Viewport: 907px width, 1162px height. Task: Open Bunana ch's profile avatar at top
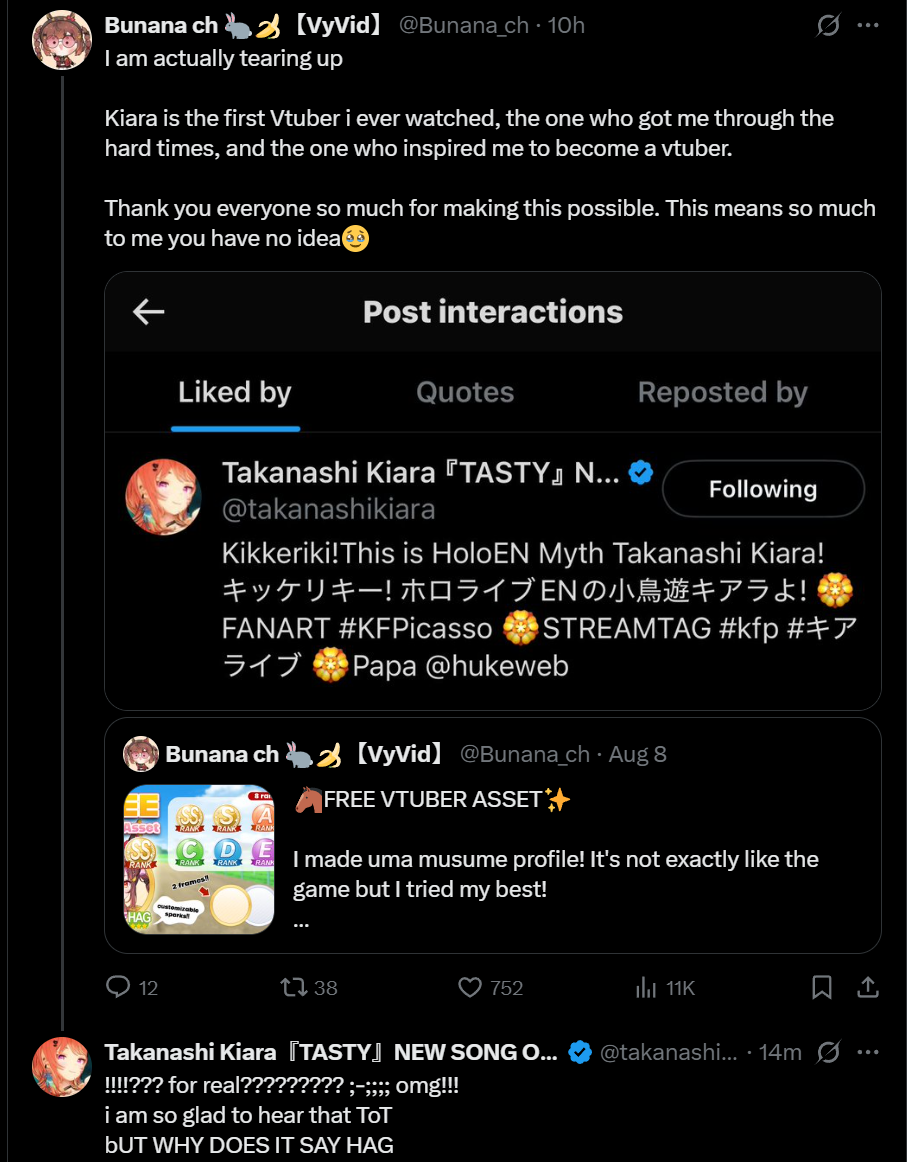pos(63,40)
